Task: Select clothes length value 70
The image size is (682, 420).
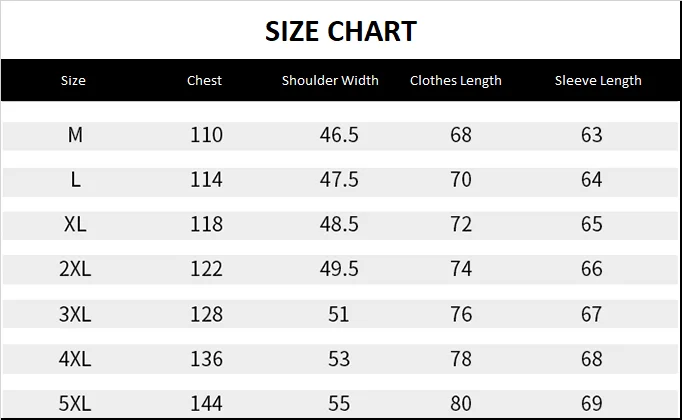Action: tap(461, 180)
